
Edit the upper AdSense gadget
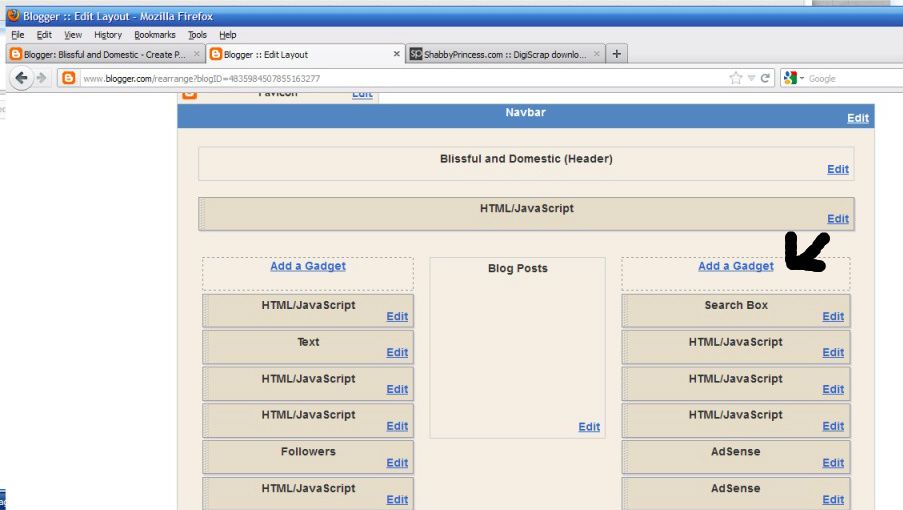pyautogui.click(x=833, y=463)
